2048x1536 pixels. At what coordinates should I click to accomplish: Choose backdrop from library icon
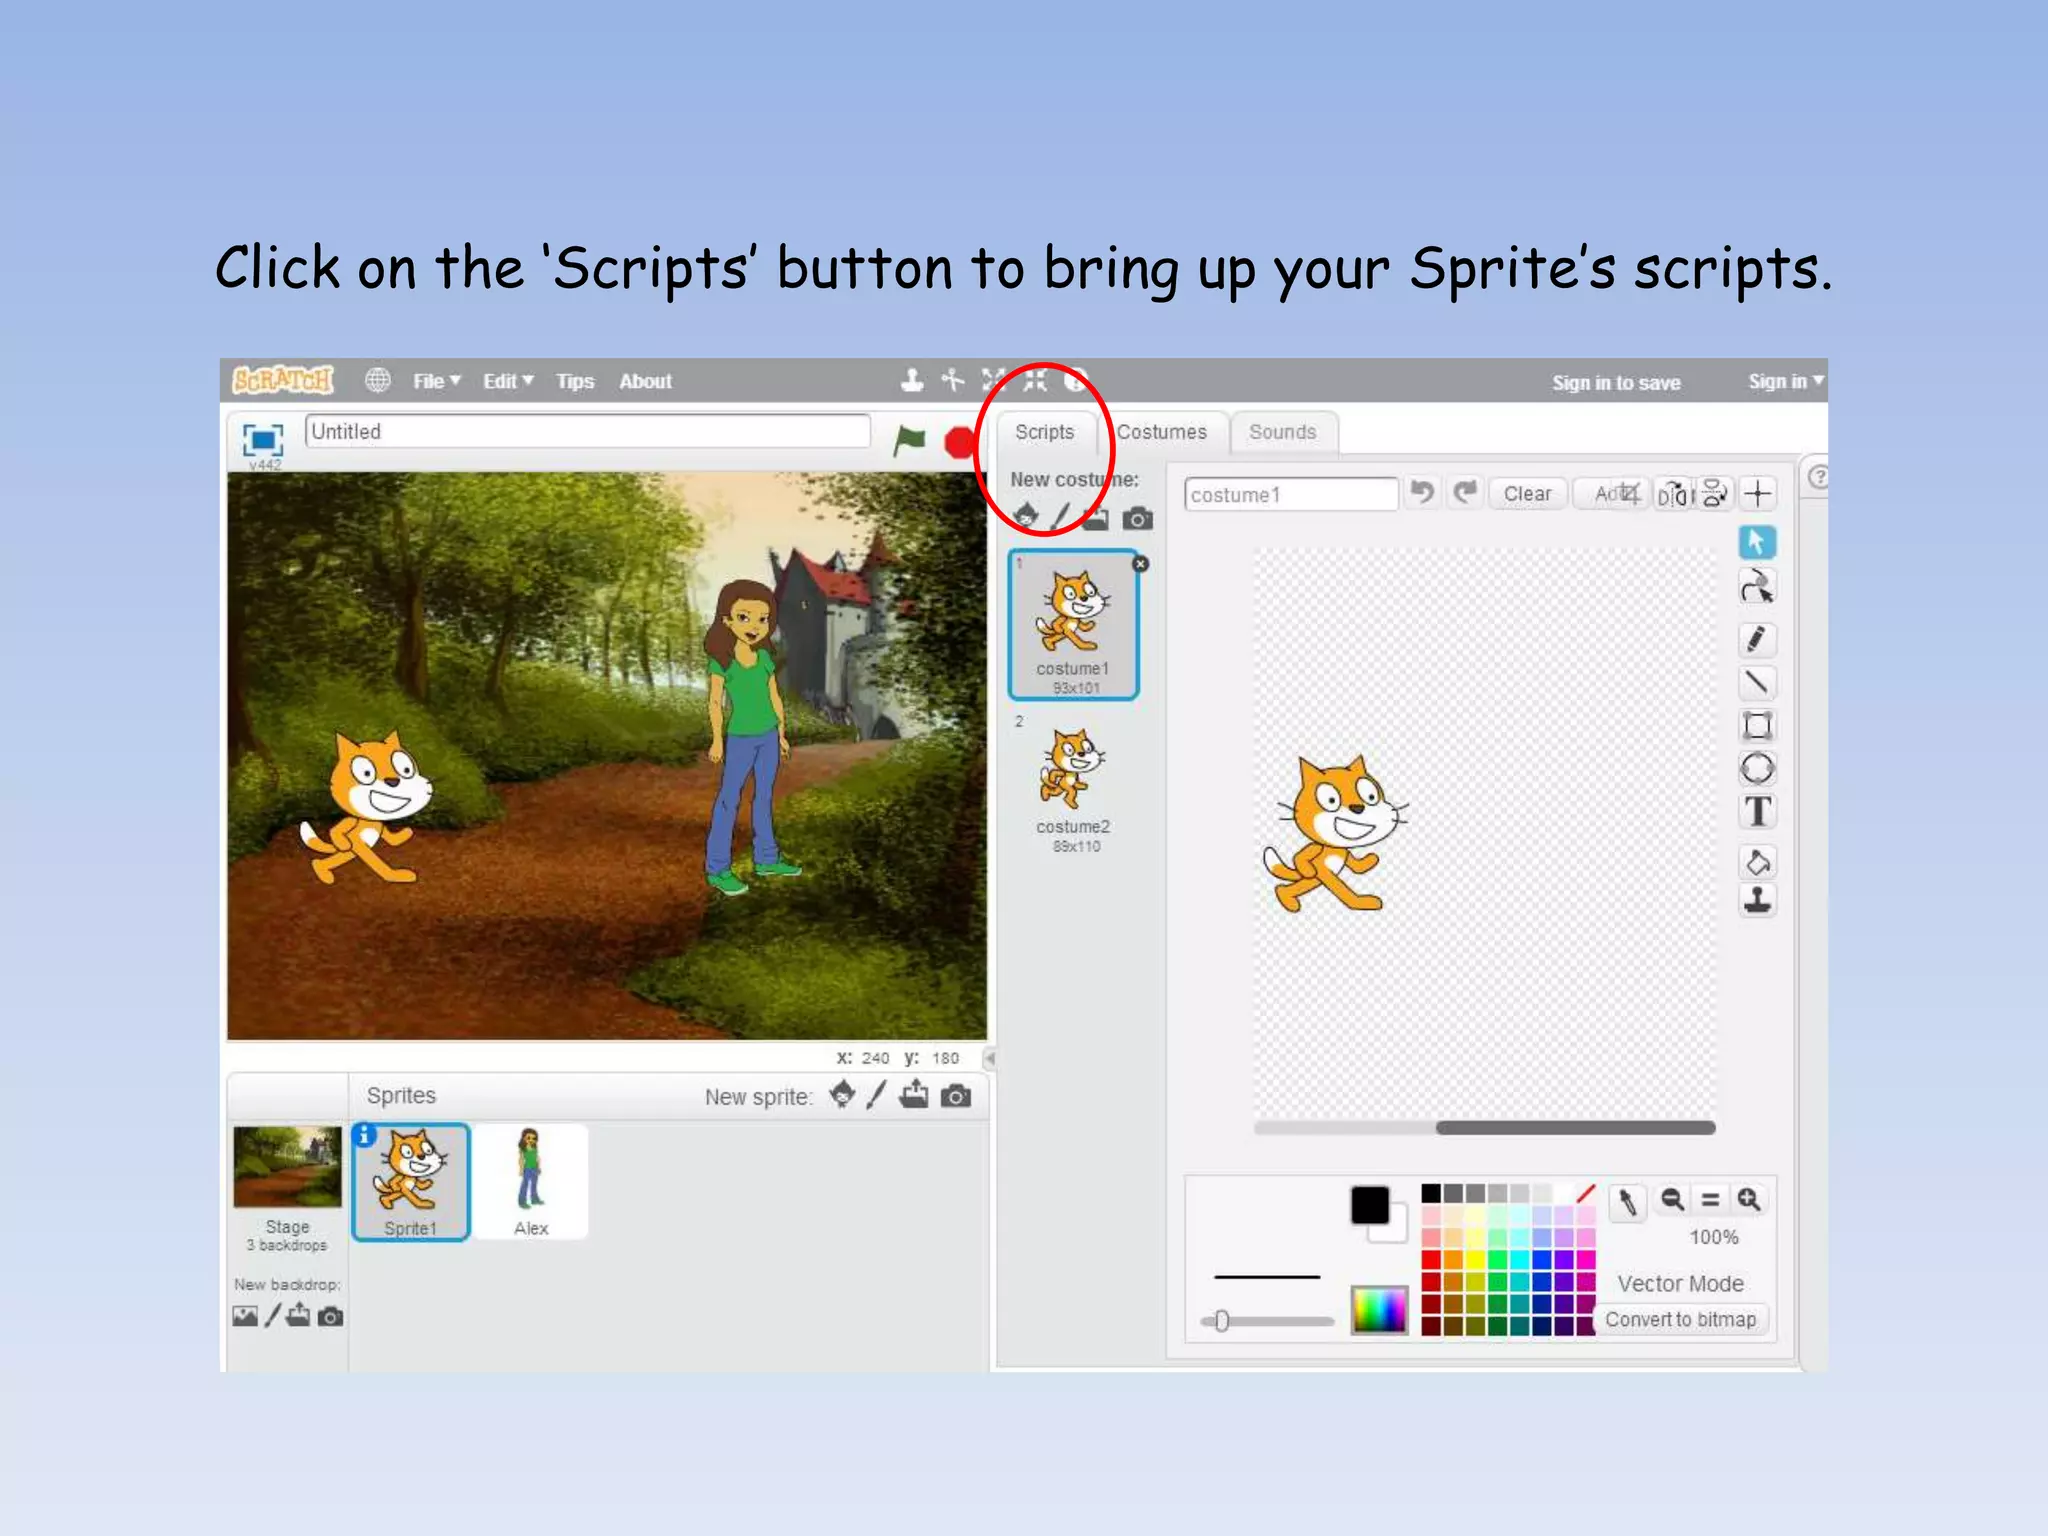click(x=245, y=1316)
